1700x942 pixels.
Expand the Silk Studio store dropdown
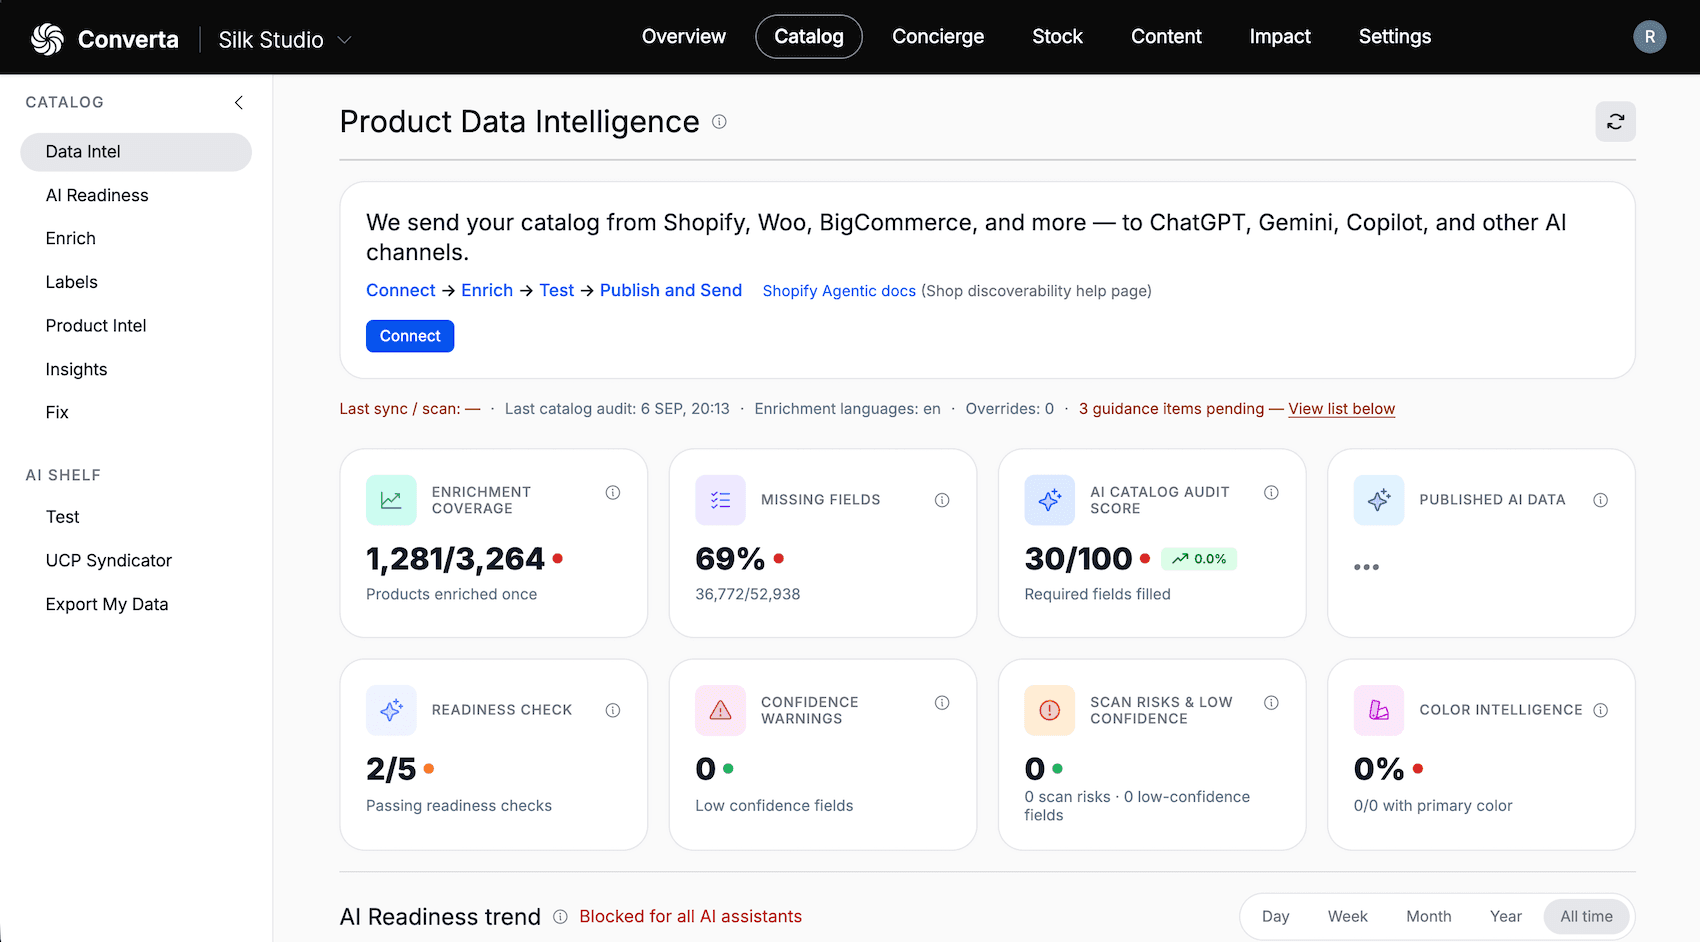point(285,40)
